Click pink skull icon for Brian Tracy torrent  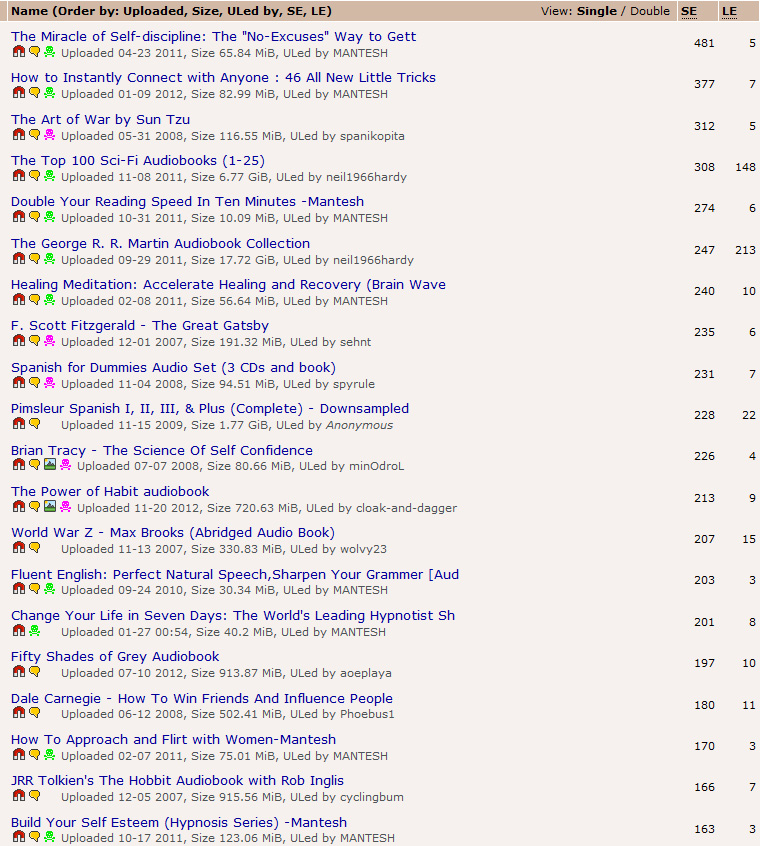(x=65, y=465)
